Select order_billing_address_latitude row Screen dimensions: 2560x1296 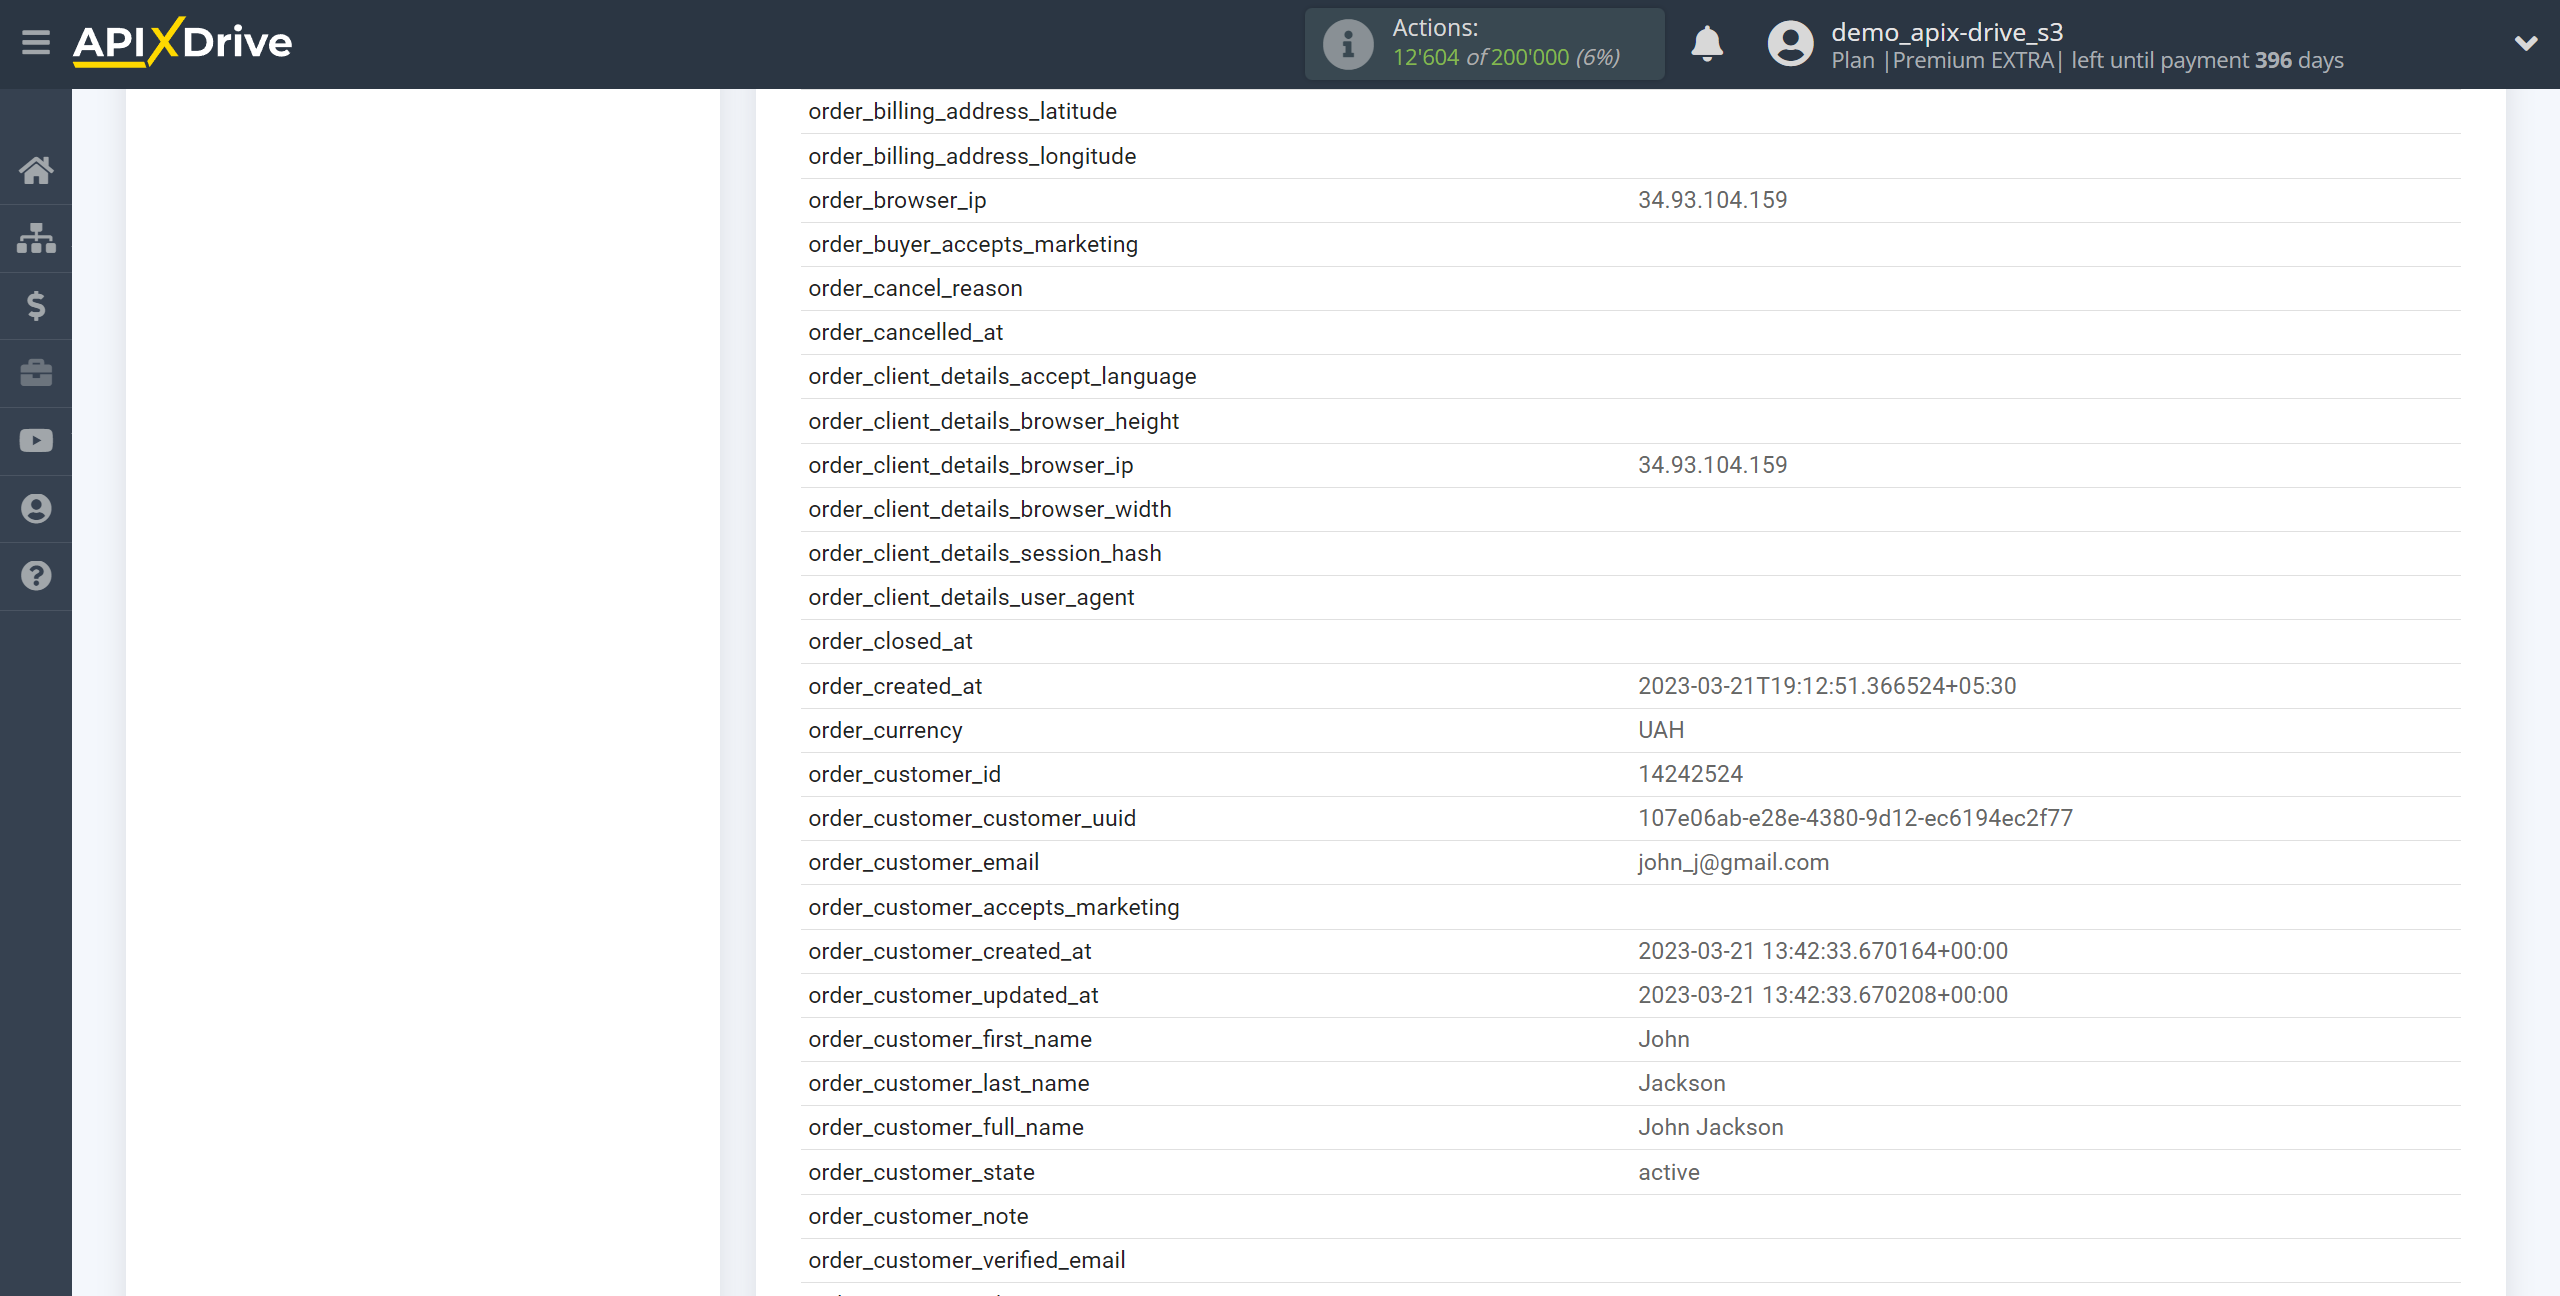[x=1630, y=111]
